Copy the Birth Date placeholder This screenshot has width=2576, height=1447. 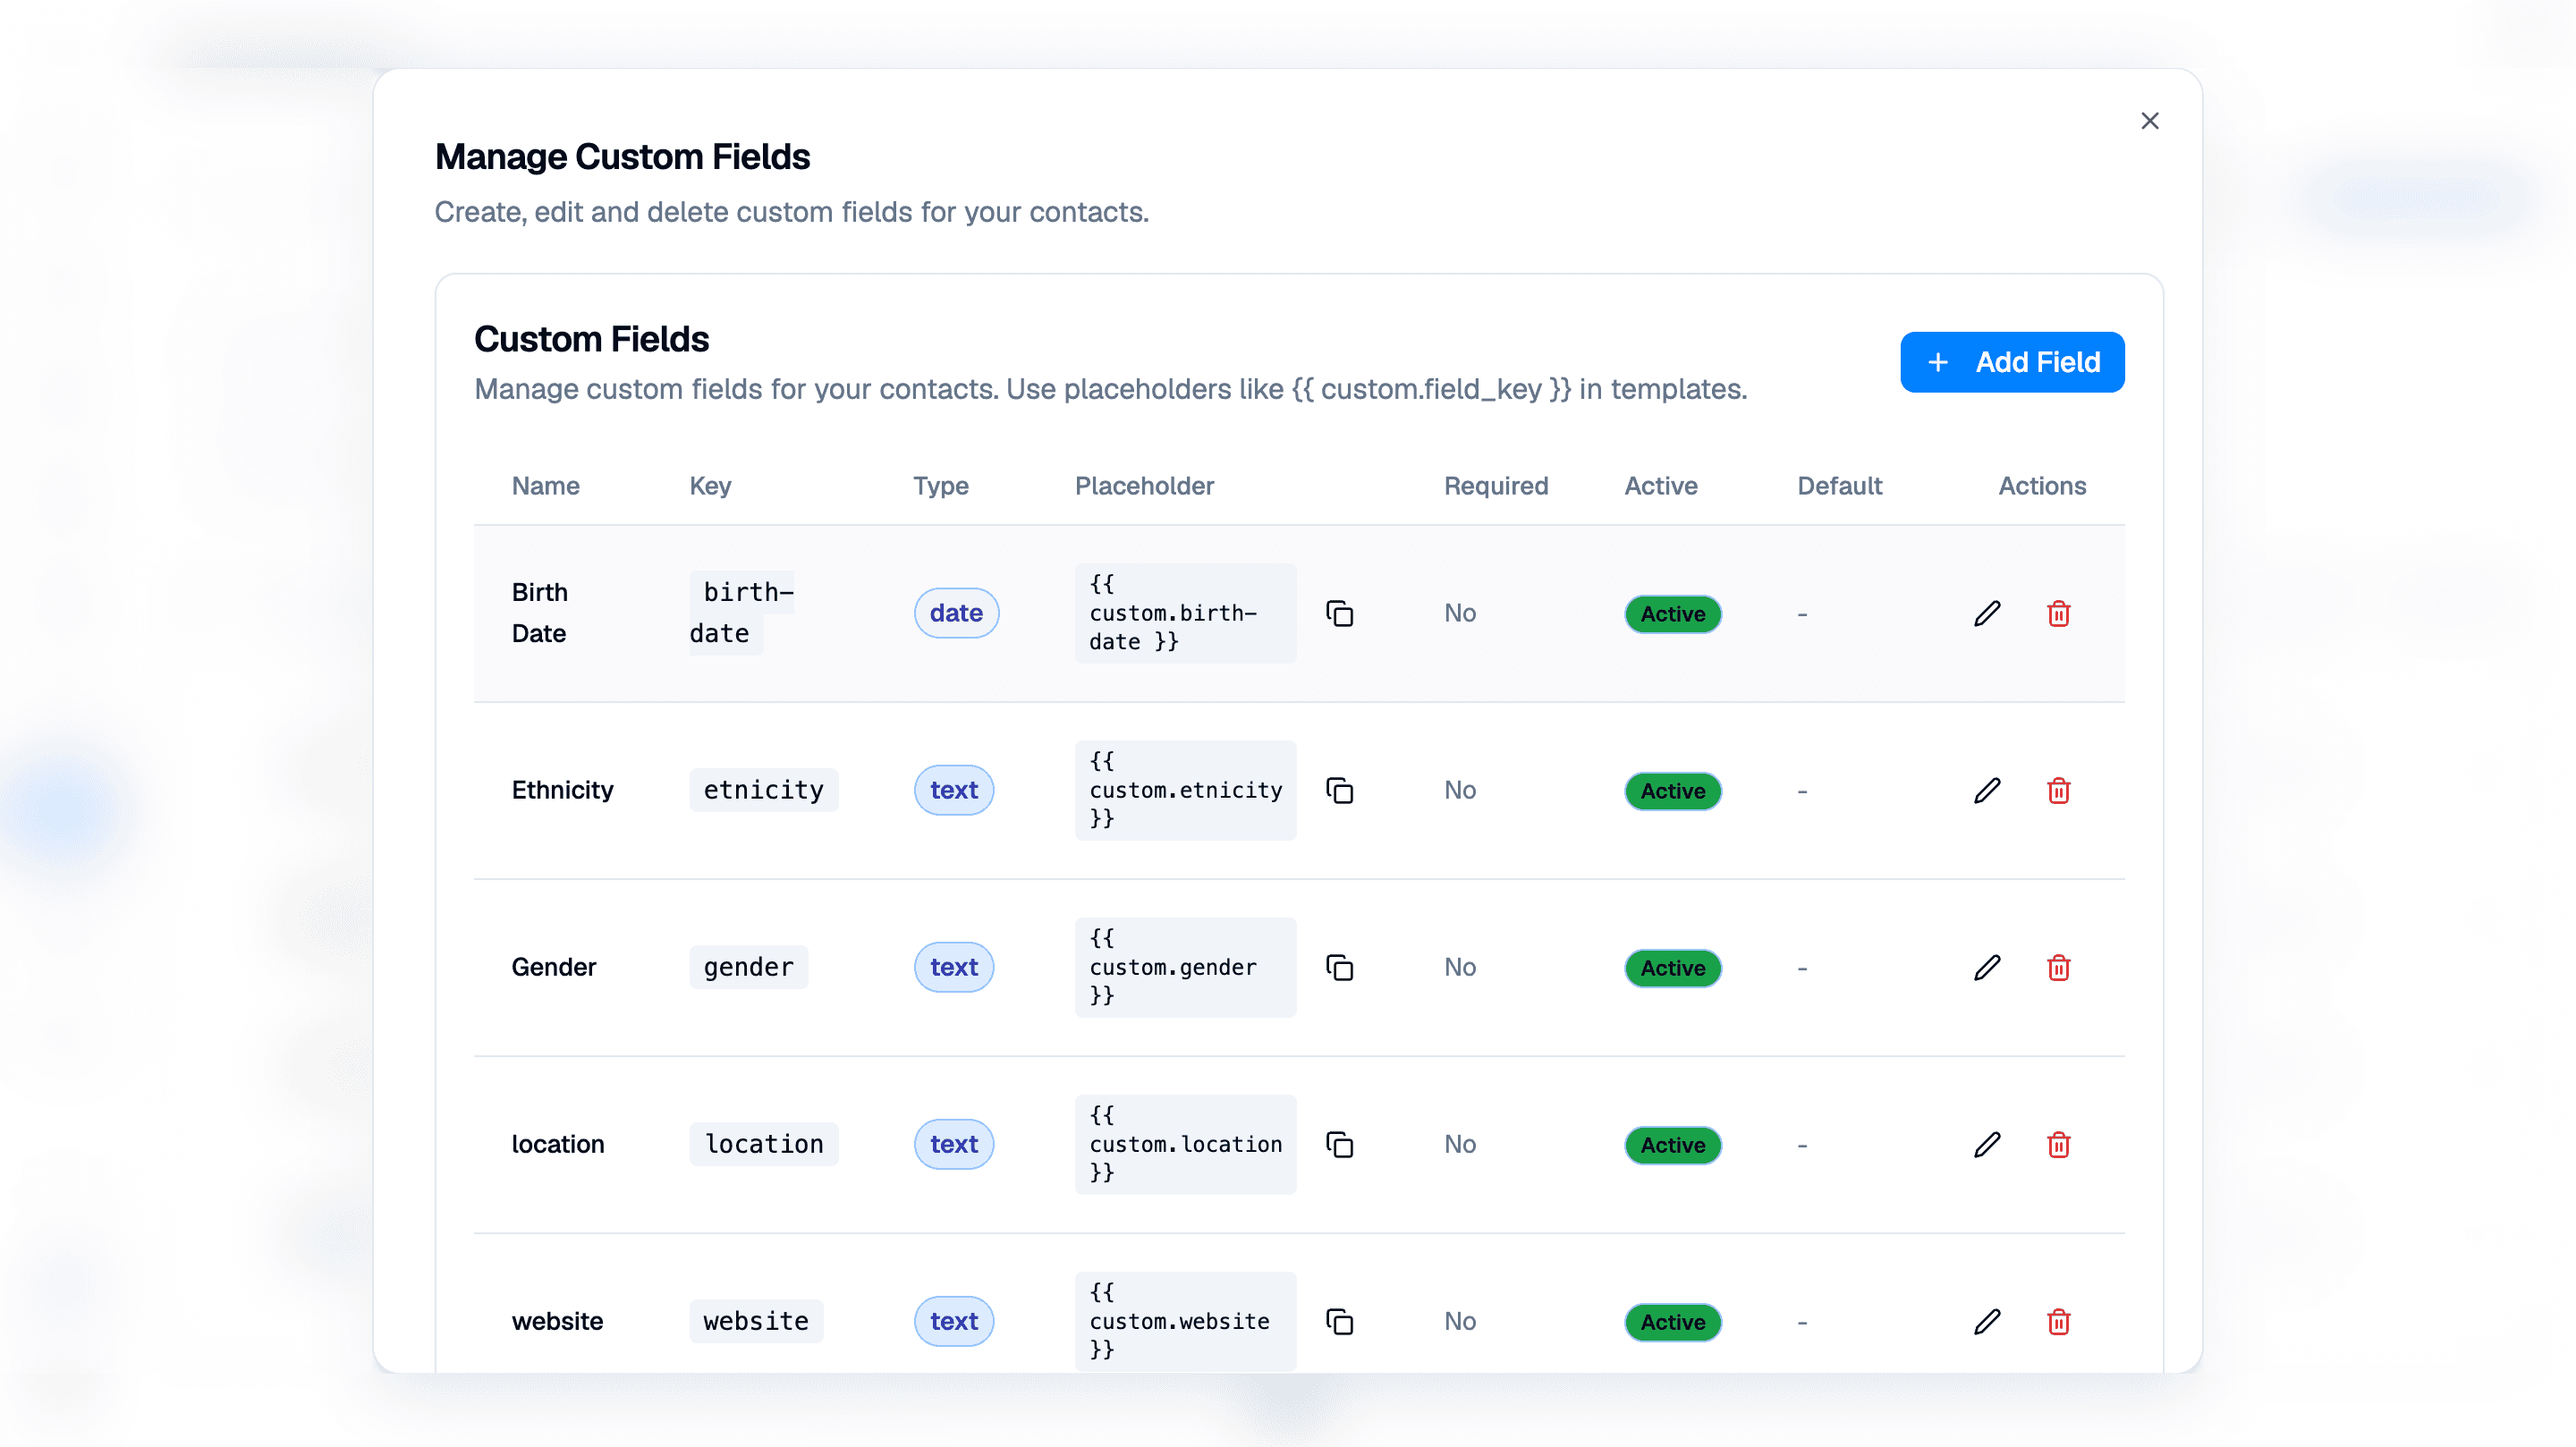point(1339,613)
